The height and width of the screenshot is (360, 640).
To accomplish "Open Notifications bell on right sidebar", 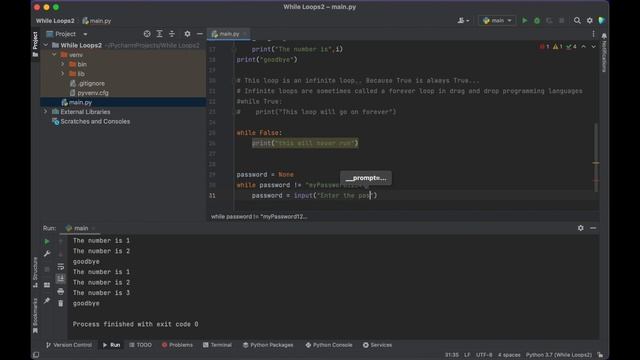I will pos(604,36).
